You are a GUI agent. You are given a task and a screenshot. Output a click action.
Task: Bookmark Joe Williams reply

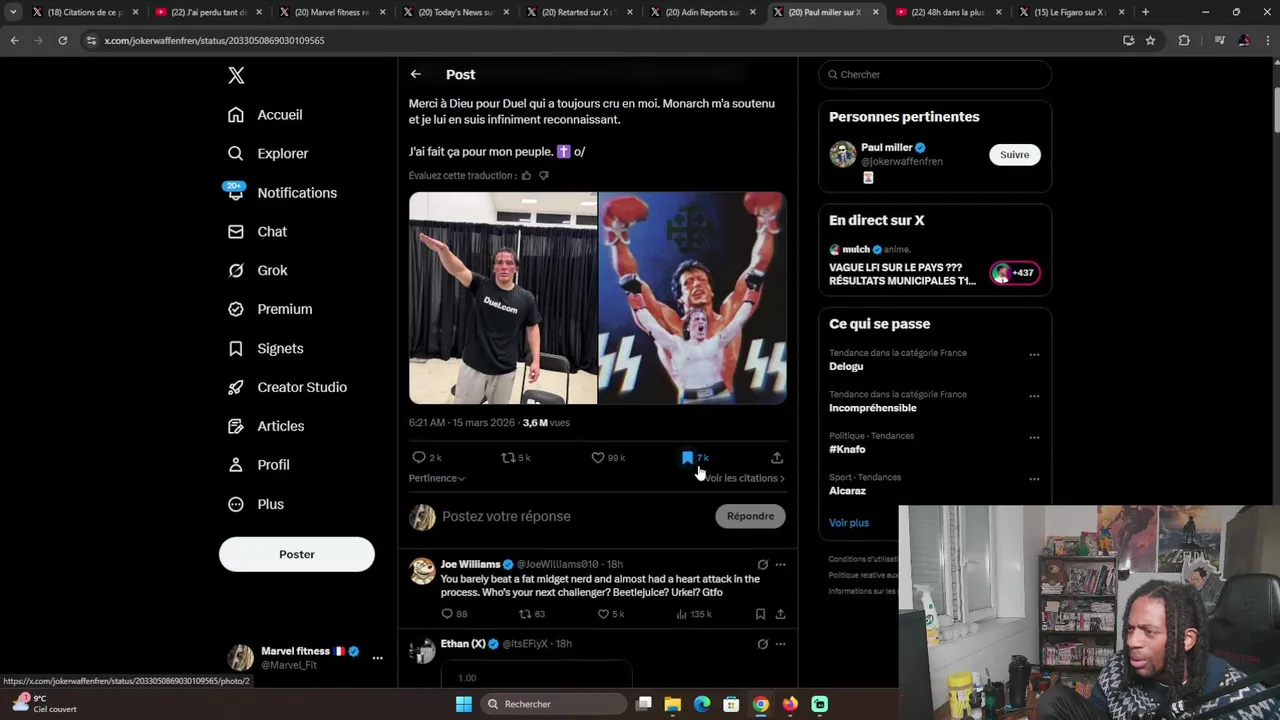point(760,614)
